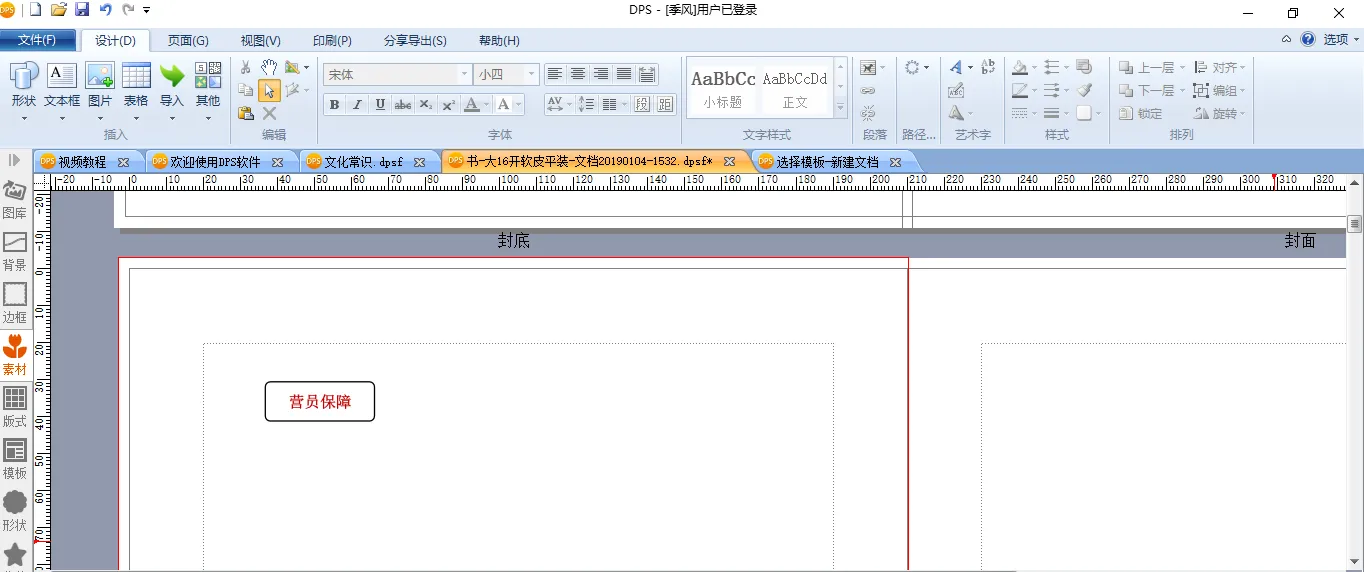Open the 宋体 font name dropdown
Image resolution: width=1364 pixels, height=572 pixels.
pos(464,75)
